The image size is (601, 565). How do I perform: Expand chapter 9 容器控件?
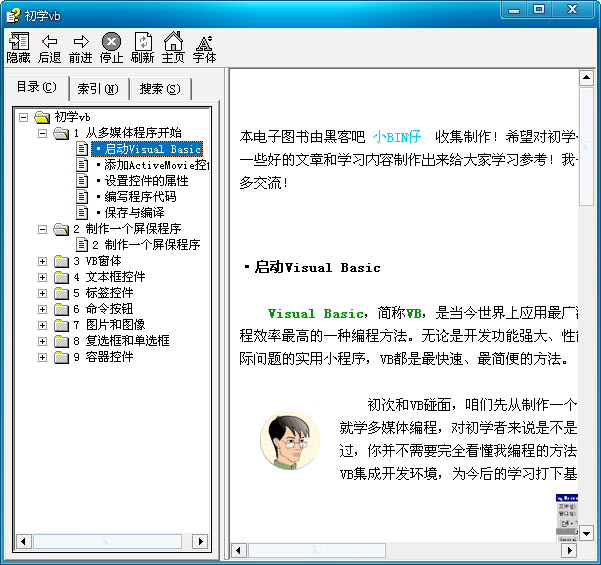pos(43,358)
